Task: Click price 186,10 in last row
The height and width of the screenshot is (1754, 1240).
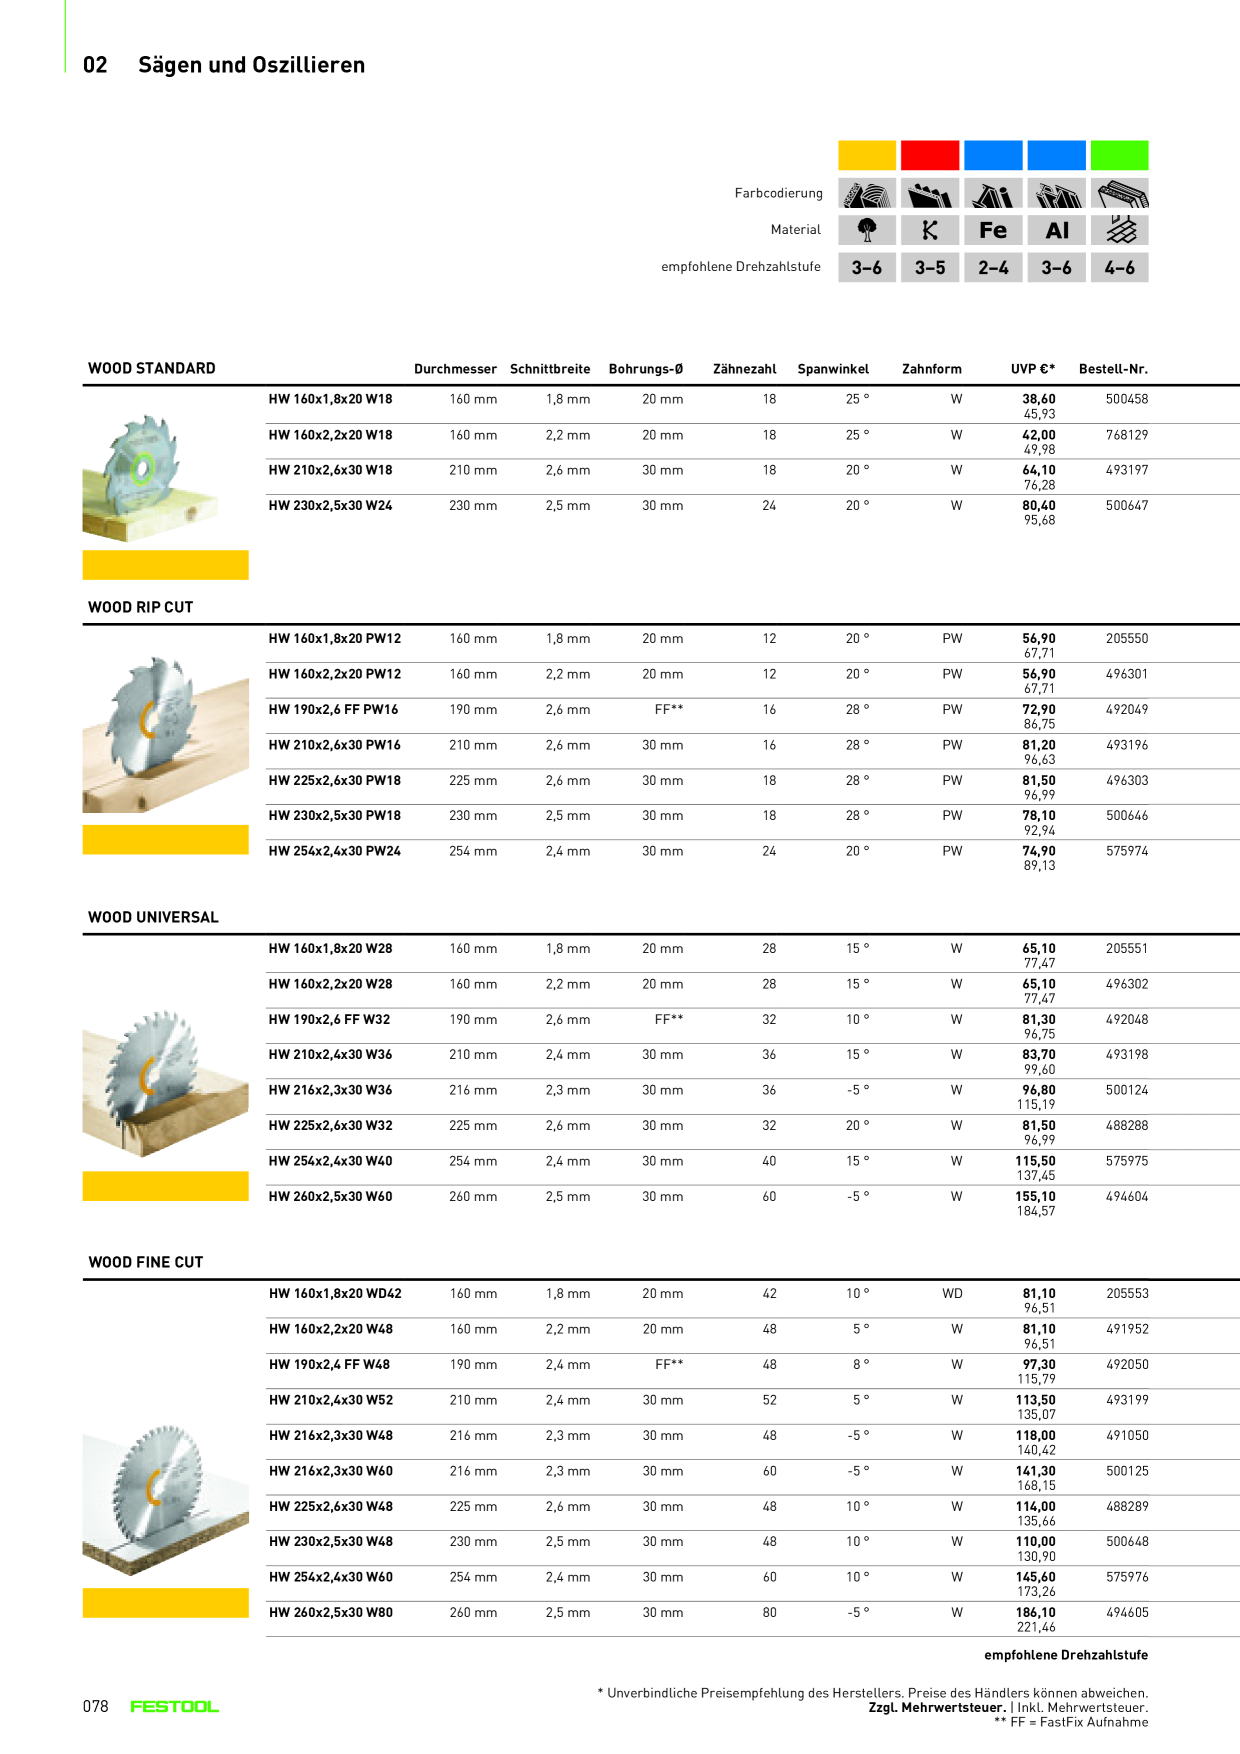Action: [1036, 1613]
